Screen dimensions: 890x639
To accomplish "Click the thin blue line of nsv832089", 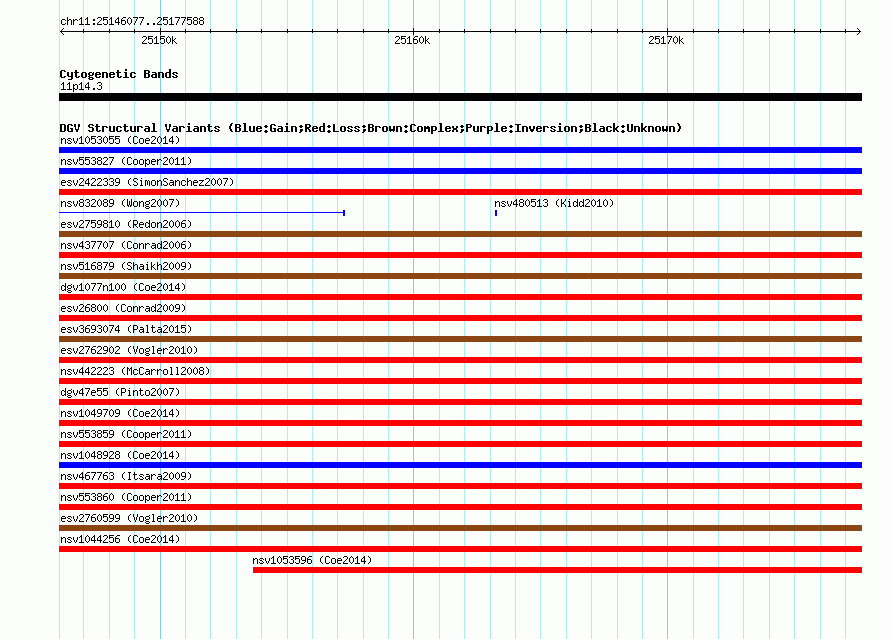I will click(202, 213).
